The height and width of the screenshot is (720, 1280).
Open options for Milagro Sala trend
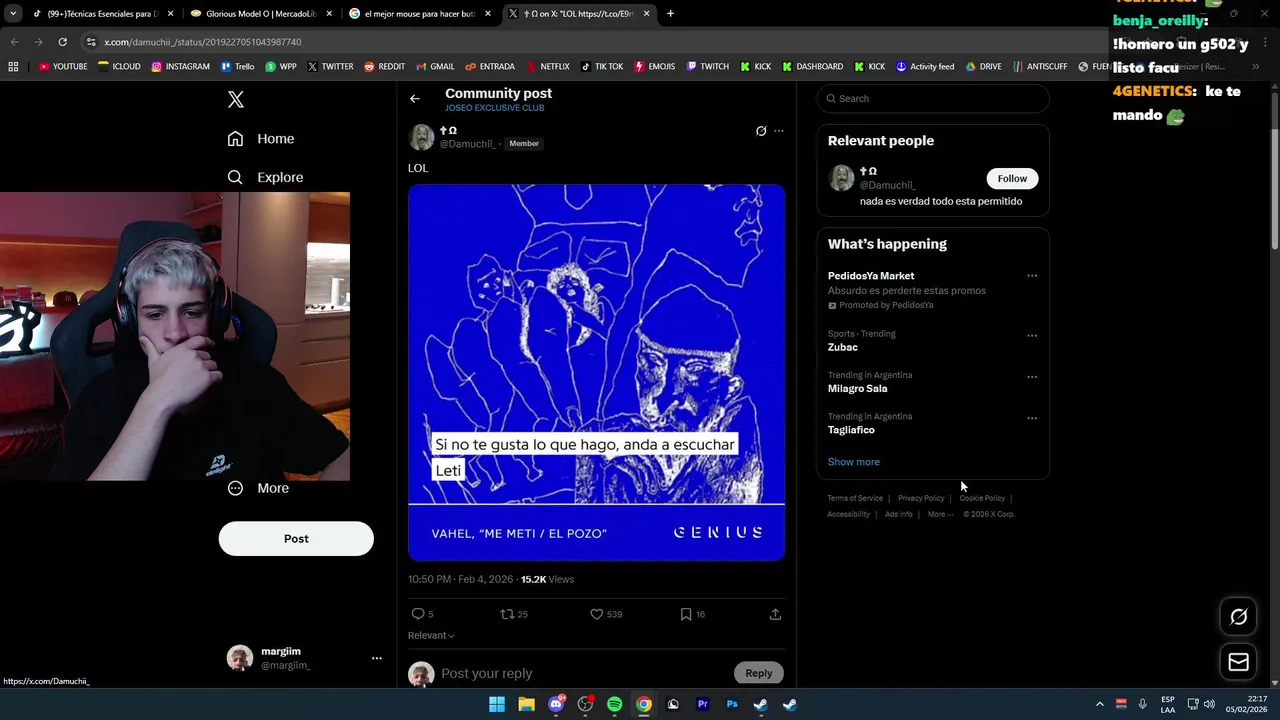click(x=1032, y=377)
